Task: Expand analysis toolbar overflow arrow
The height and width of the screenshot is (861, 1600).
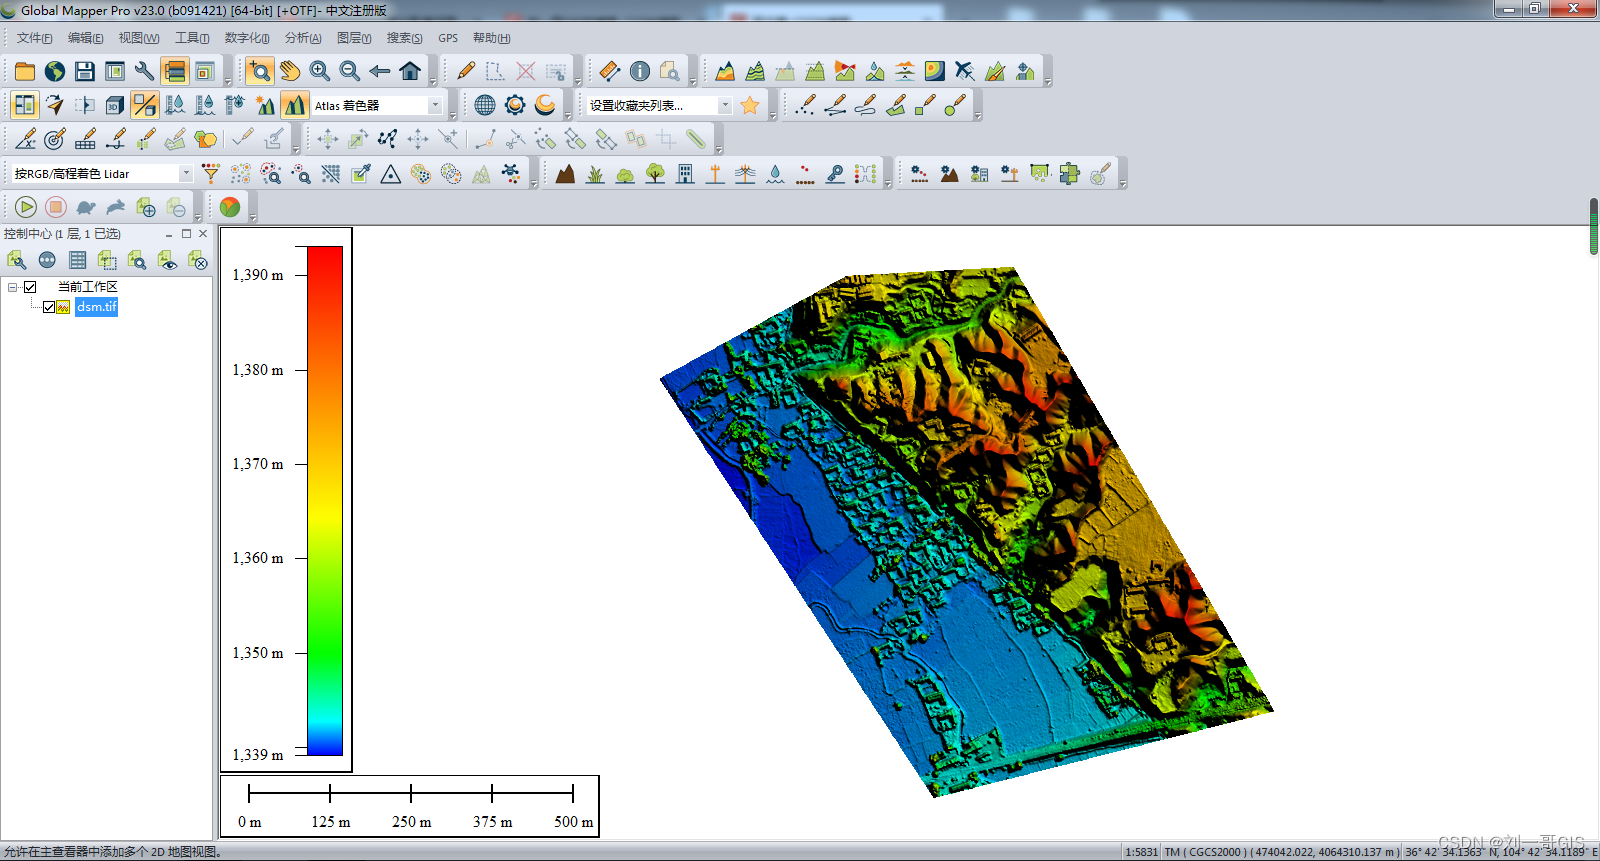Action: (x=1048, y=82)
